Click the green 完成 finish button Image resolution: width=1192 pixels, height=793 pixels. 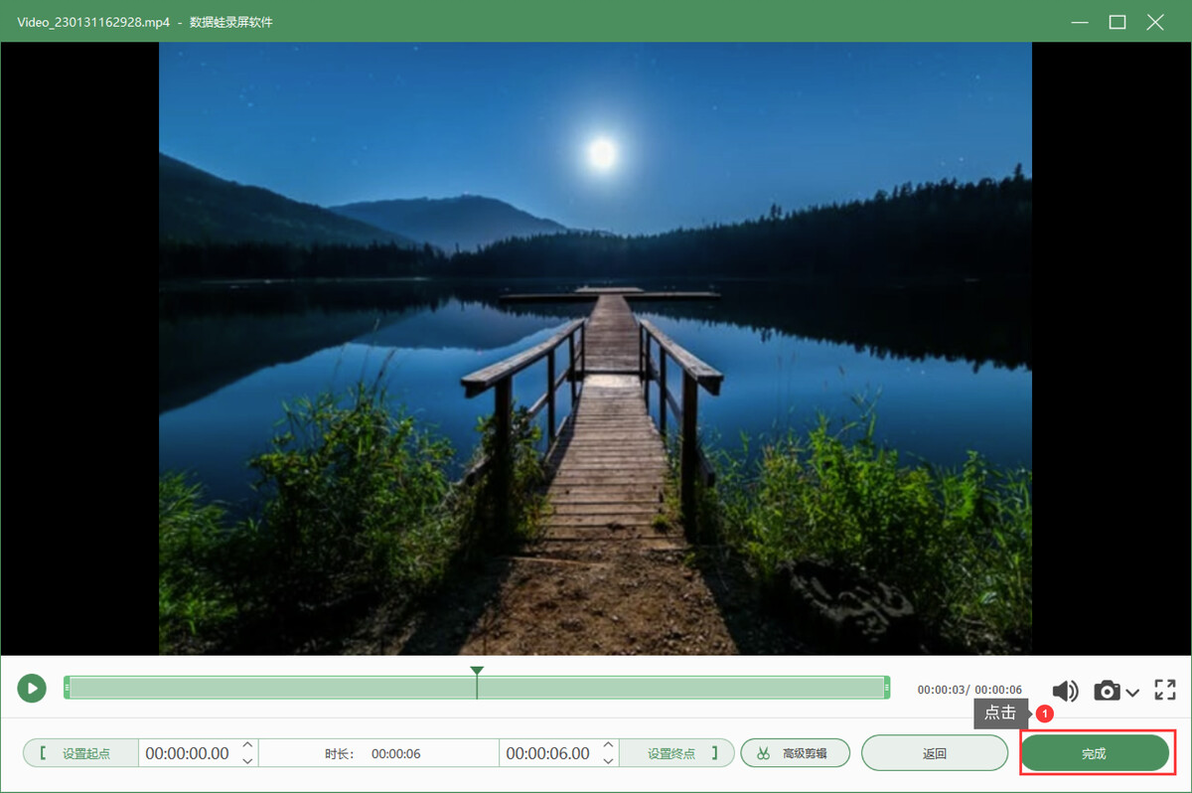click(x=1094, y=753)
